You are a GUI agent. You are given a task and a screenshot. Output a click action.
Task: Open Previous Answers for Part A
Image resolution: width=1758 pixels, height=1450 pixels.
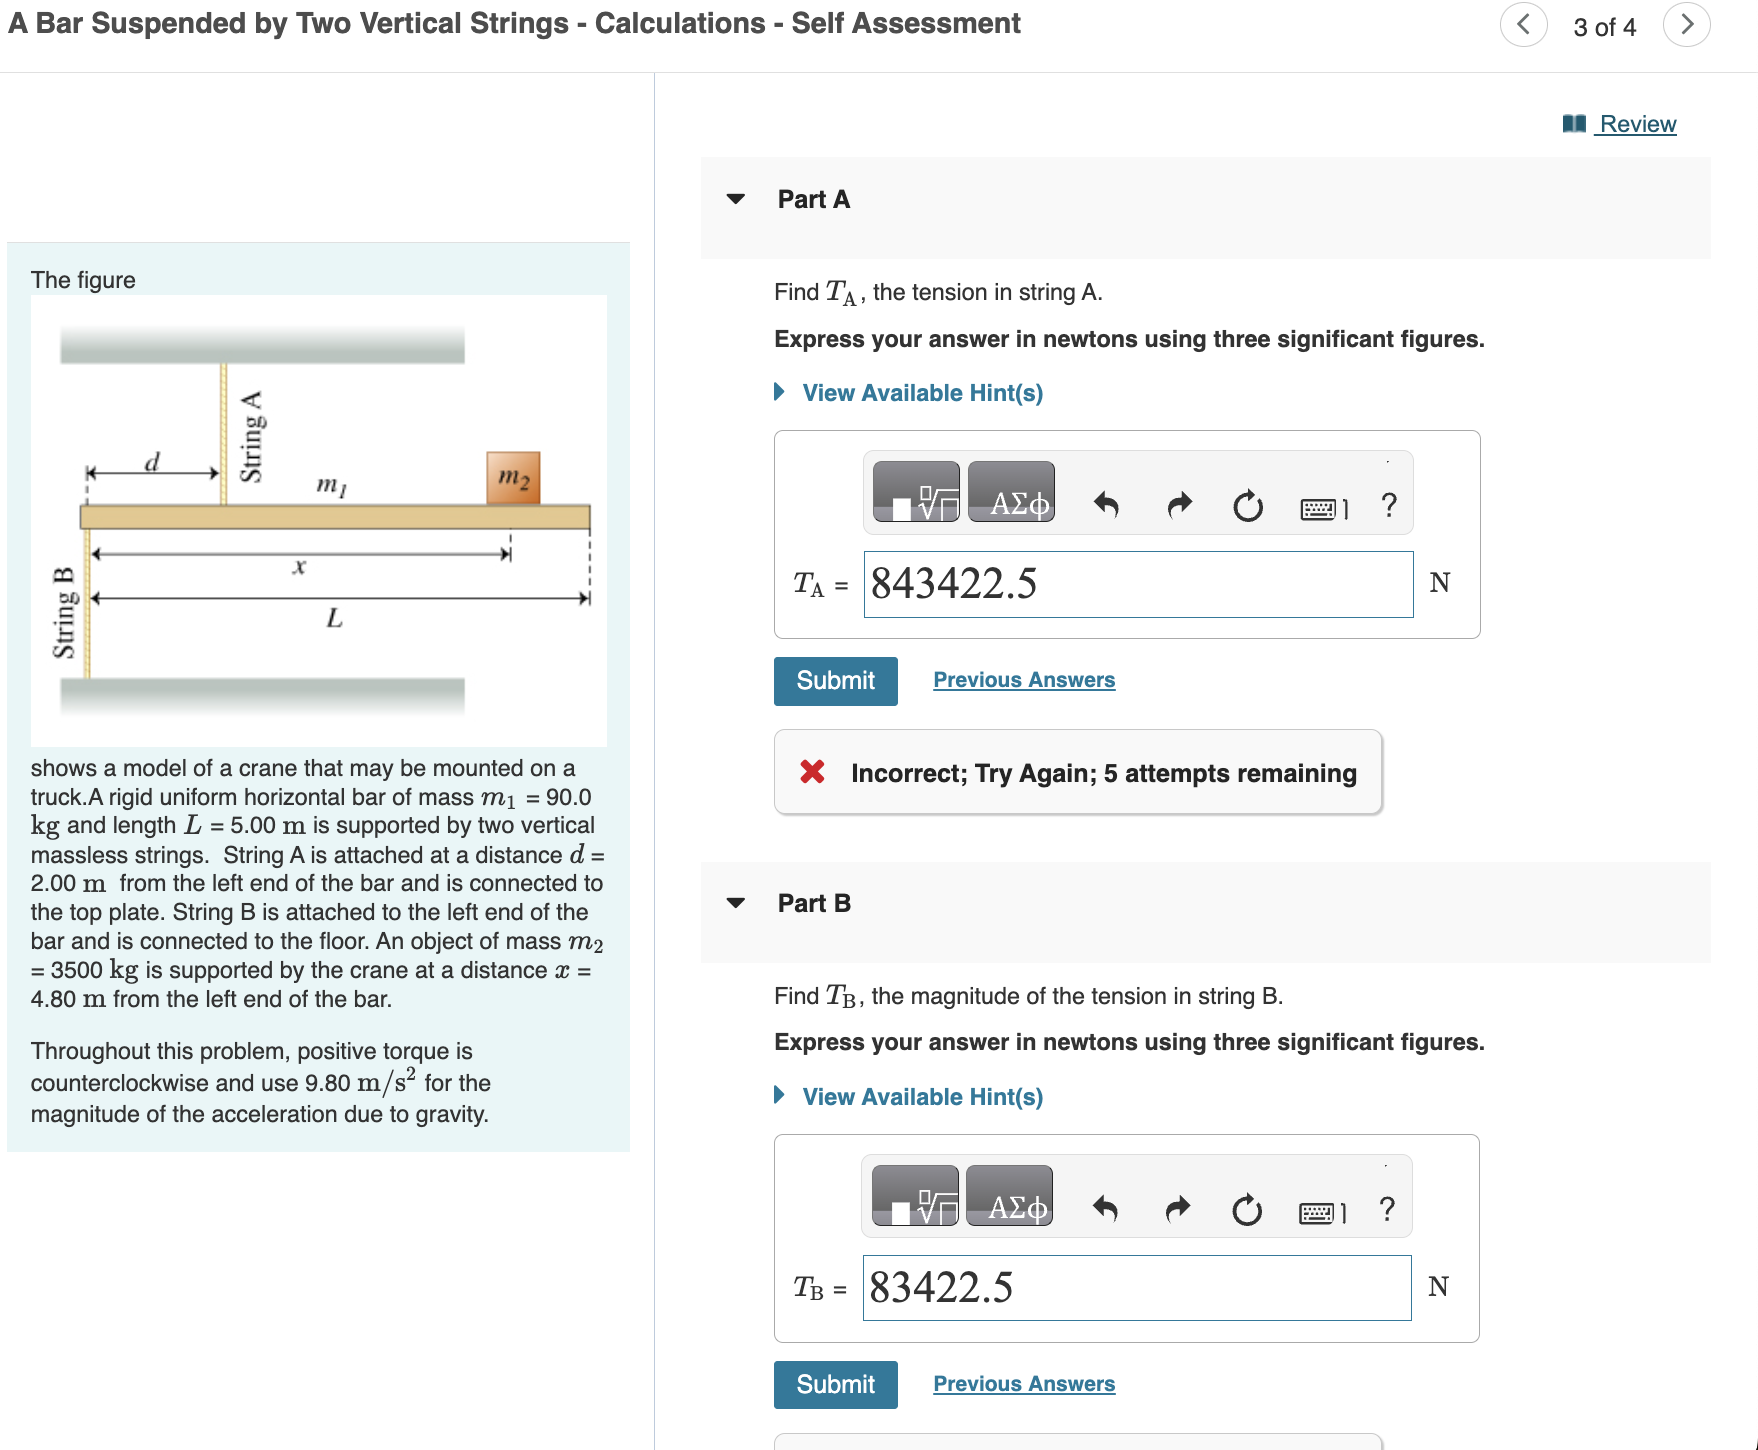[1023, 679]
